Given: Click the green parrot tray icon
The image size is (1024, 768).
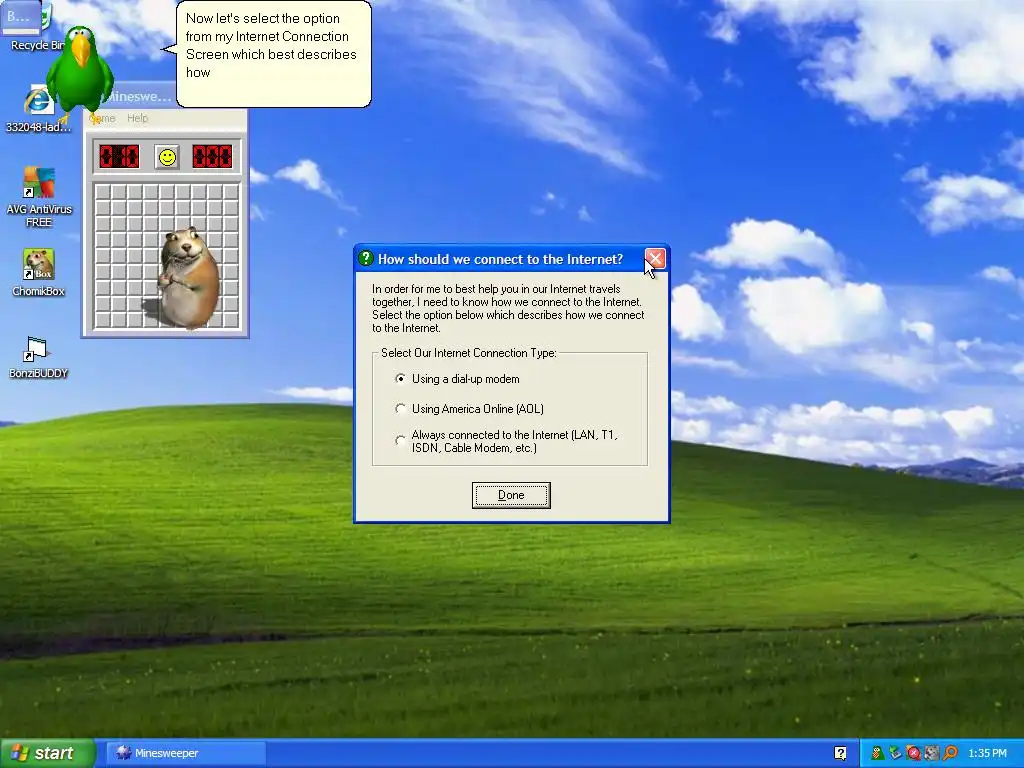Looking at the screenshot, I should [x=877, y=753].
